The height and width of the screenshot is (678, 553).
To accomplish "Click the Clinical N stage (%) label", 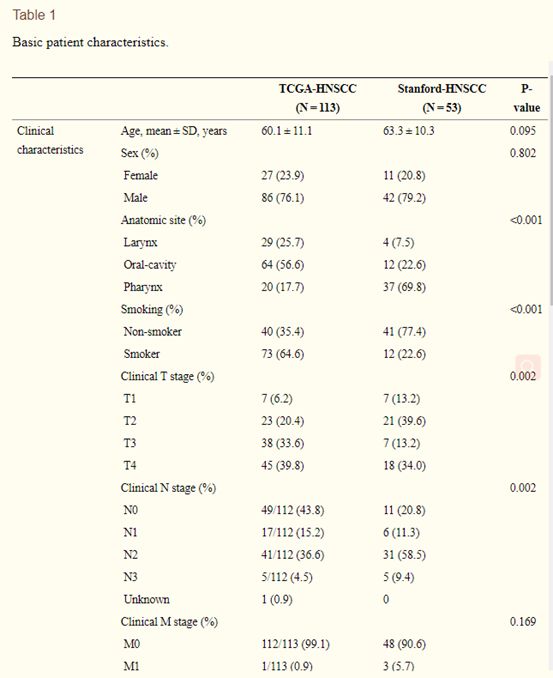I will pos(168,488).
